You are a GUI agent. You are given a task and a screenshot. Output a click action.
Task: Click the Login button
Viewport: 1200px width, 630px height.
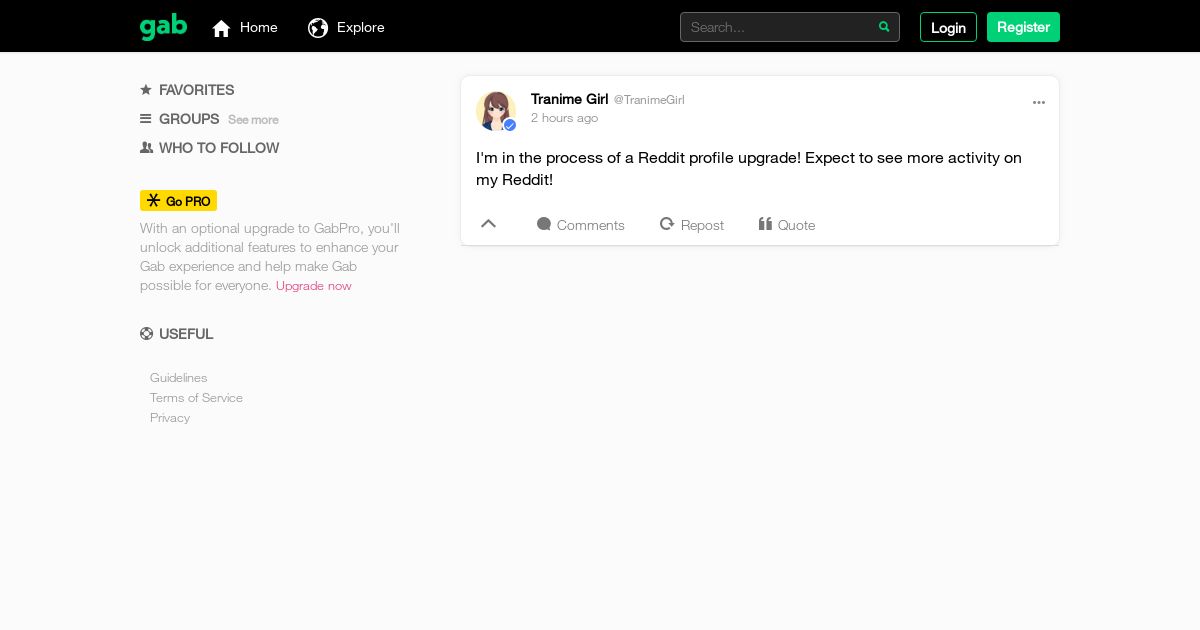tap(948, 27)
